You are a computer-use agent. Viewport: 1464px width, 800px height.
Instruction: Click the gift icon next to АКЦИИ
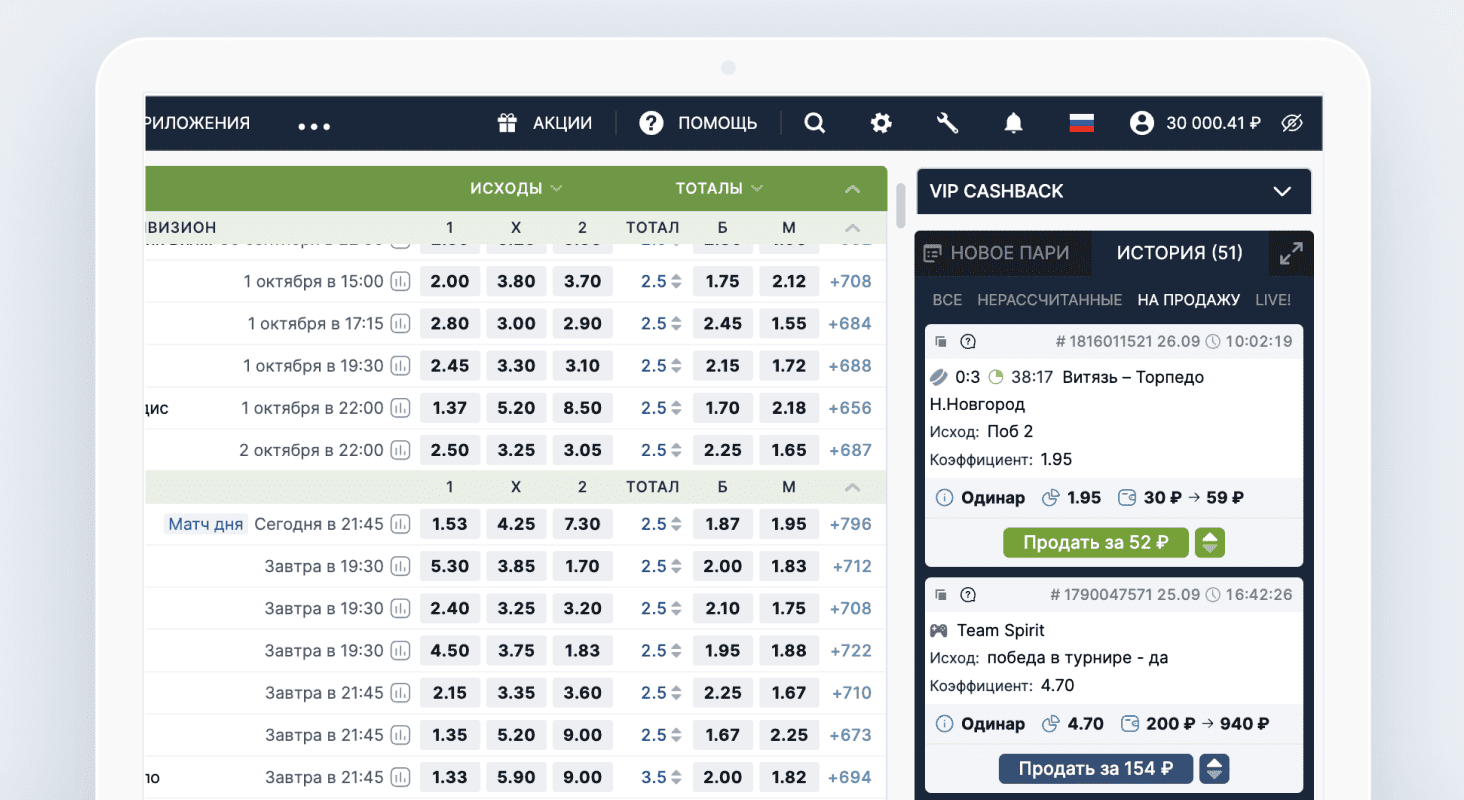click(x=507, y=123)
